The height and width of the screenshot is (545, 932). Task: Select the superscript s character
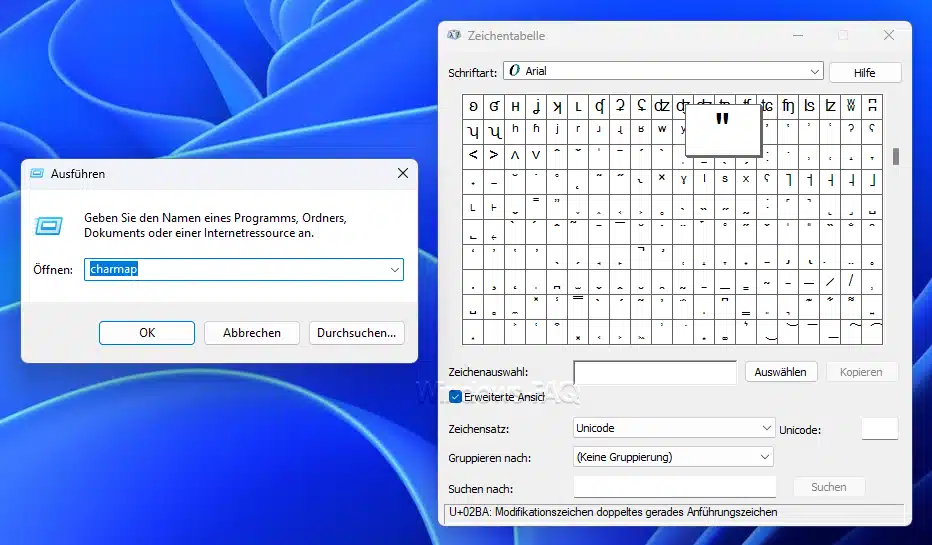725,182
